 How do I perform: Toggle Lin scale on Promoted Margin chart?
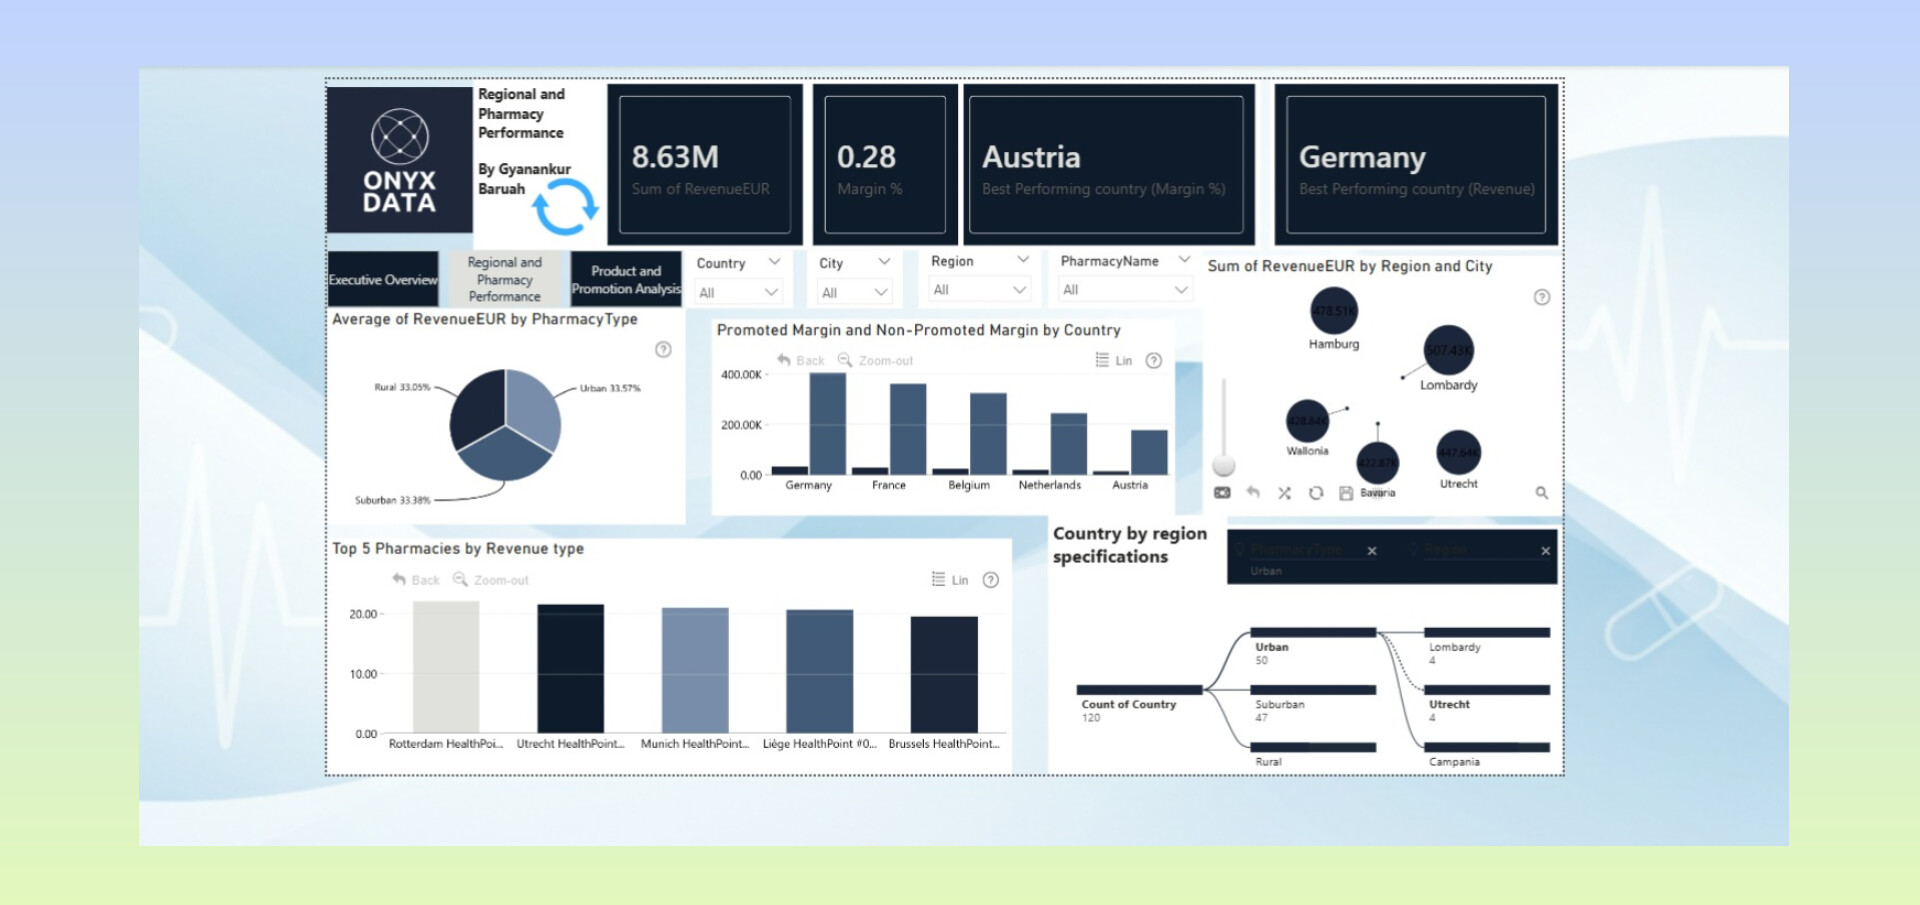[1114, 361]
